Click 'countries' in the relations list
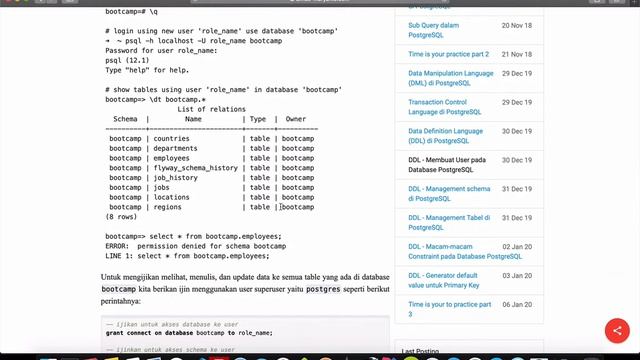Viewport: 640px width, 360px height. [x=171, y=138]
